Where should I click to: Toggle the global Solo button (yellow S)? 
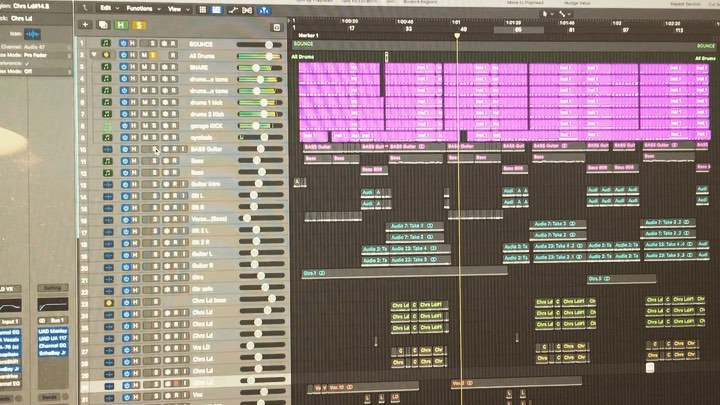pos(139,25)
